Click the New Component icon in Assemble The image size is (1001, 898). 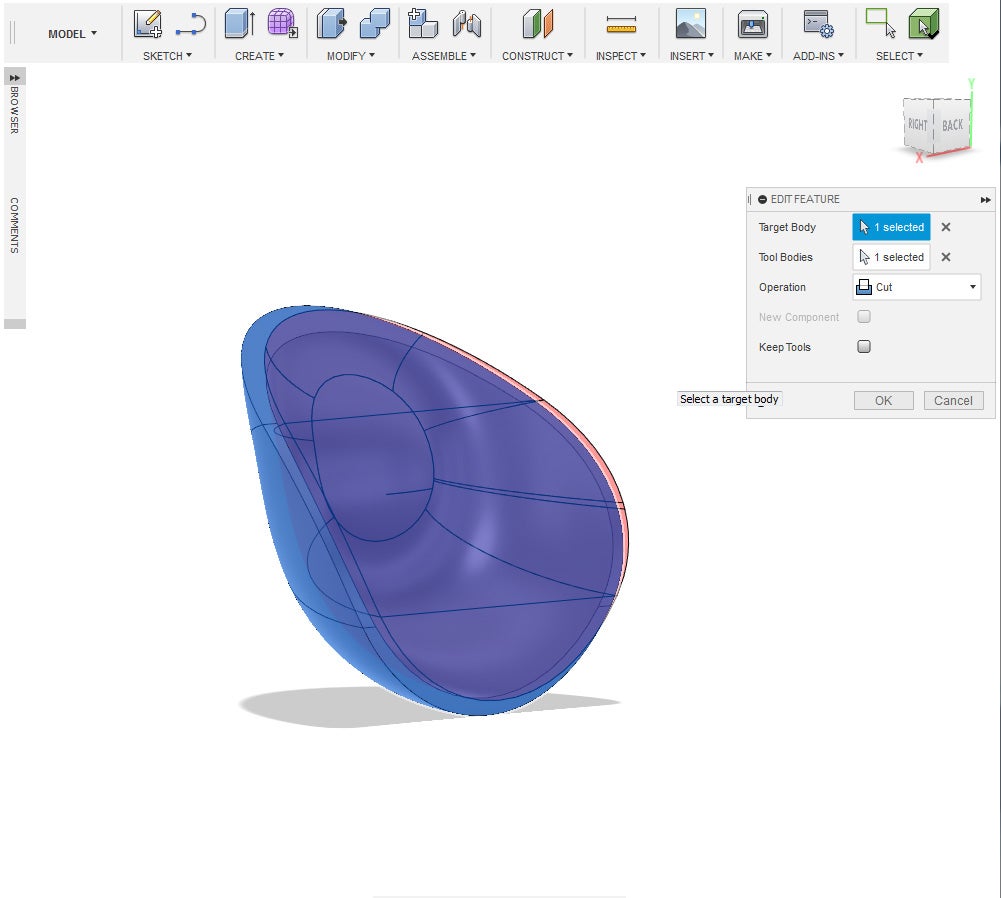(423, 24)
